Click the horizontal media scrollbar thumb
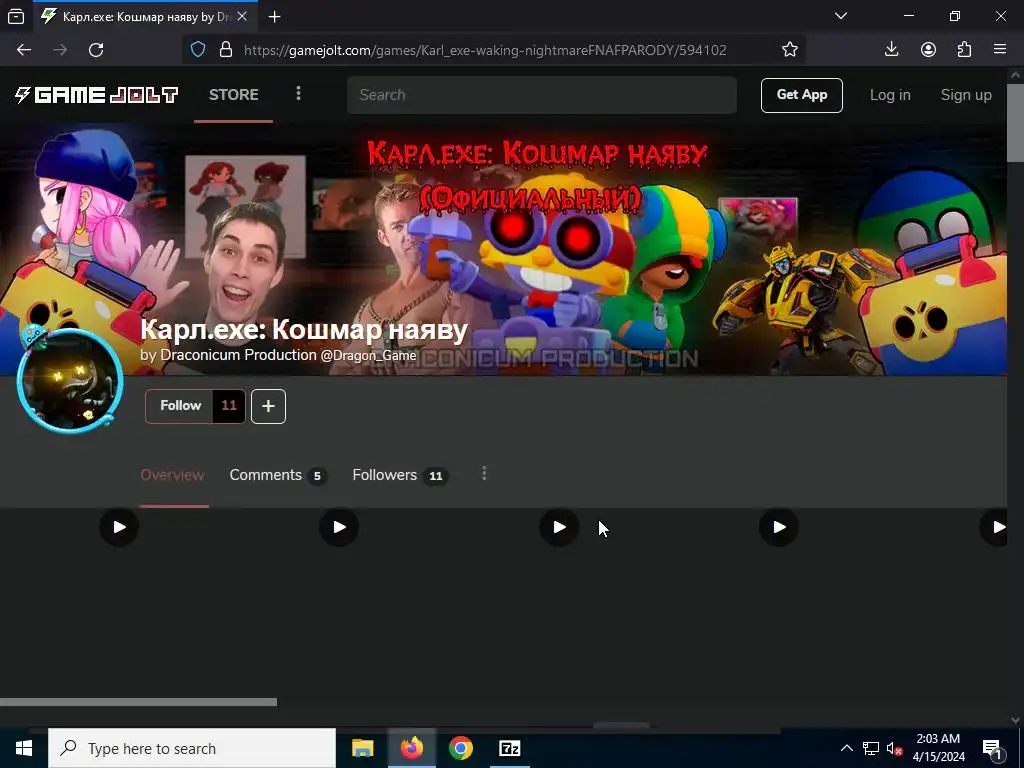The image size is (1024, 768). coord(138,702)
